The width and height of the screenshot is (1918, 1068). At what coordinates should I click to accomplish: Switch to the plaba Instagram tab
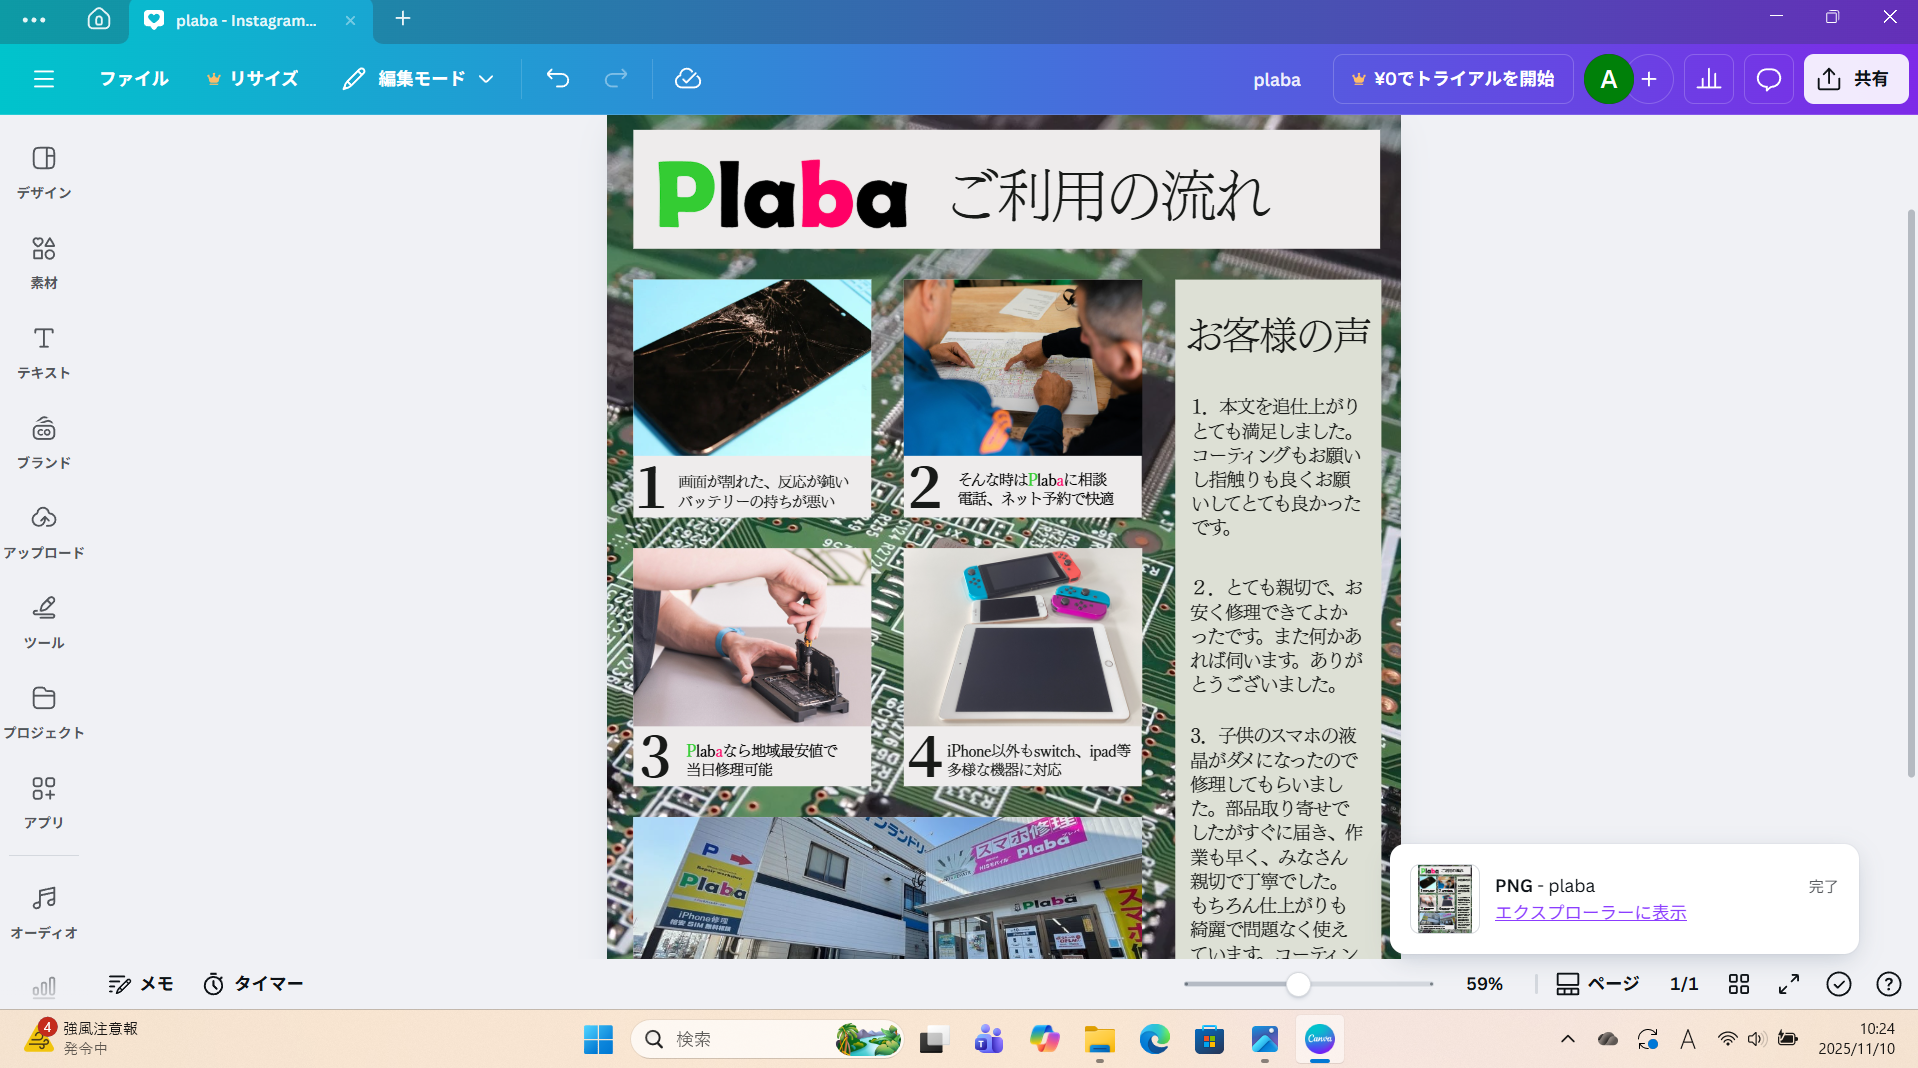[245, 20]
